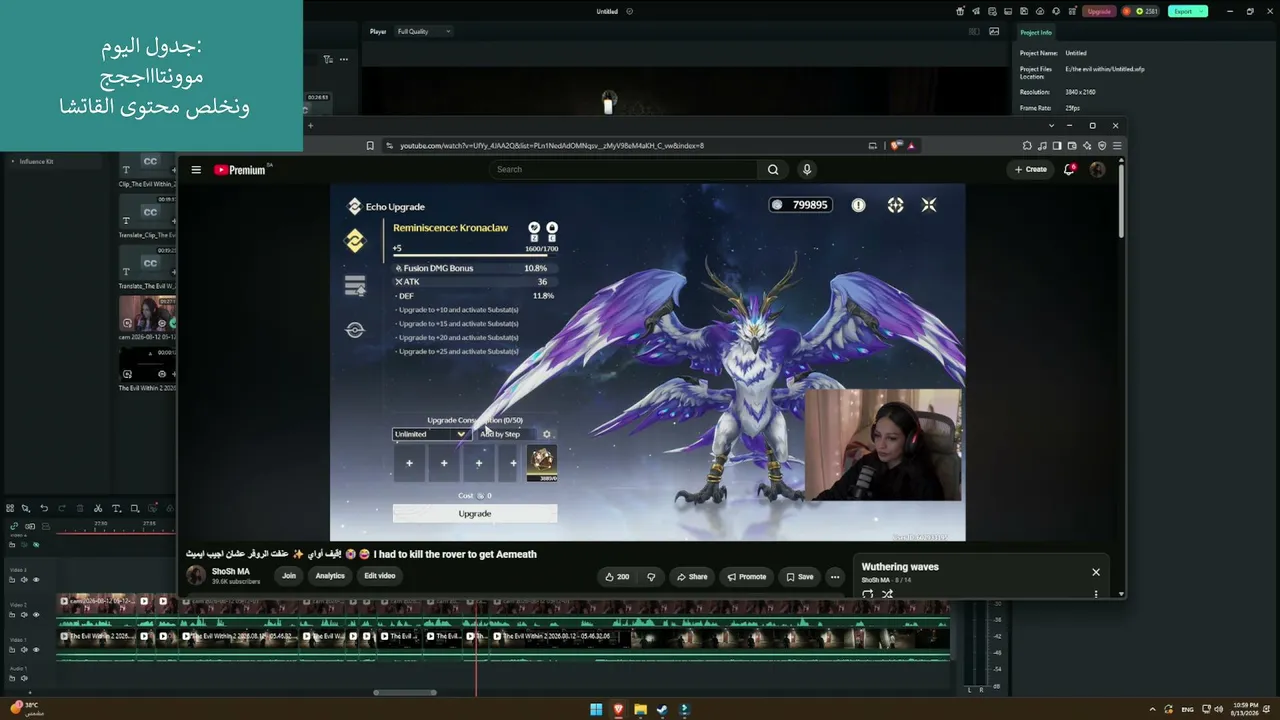Click the Edit video button
This screenshot has height=720, width=1280.
click(380, 576)
